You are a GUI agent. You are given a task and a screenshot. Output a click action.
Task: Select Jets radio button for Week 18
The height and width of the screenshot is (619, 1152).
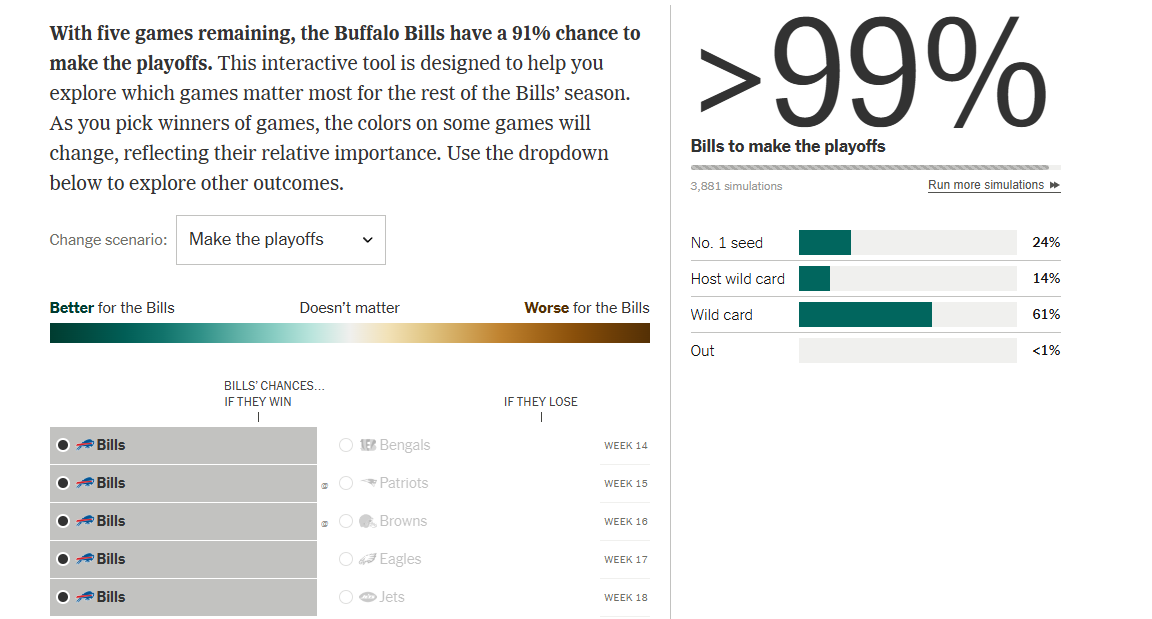coord(346,597)
